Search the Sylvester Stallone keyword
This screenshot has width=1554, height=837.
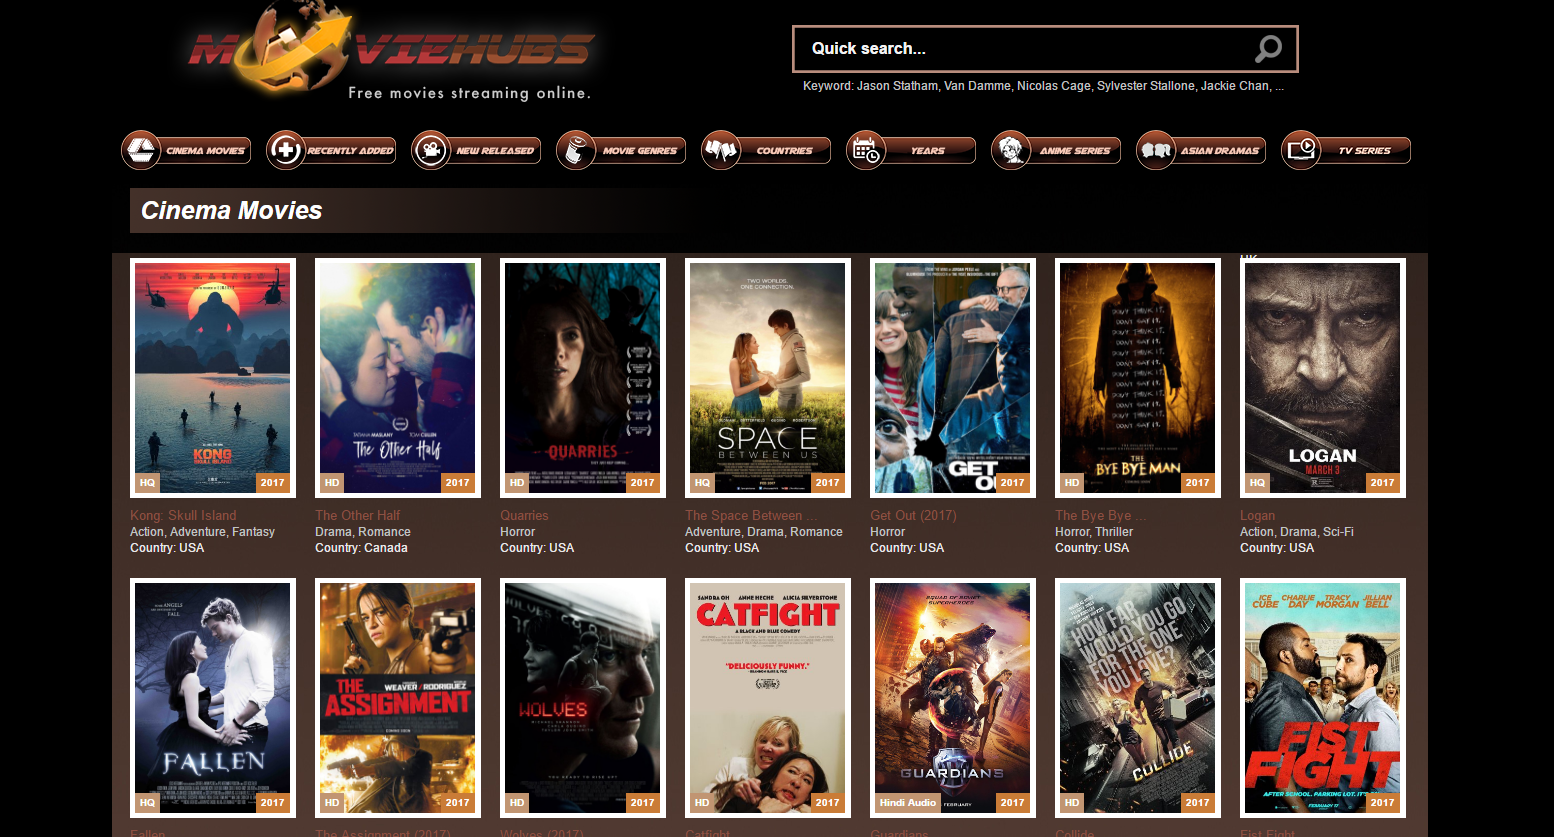tap(1146, 86)
